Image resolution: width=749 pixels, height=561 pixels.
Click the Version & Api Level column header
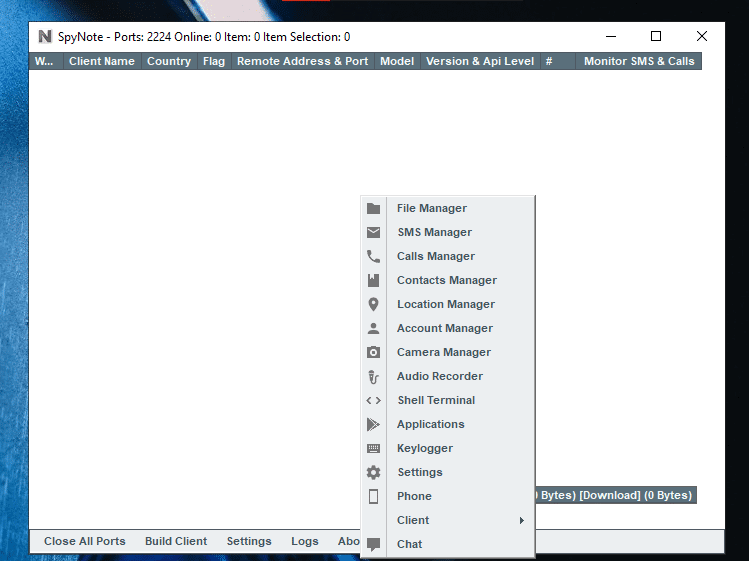pyautogui.click(x=480, y=61)
